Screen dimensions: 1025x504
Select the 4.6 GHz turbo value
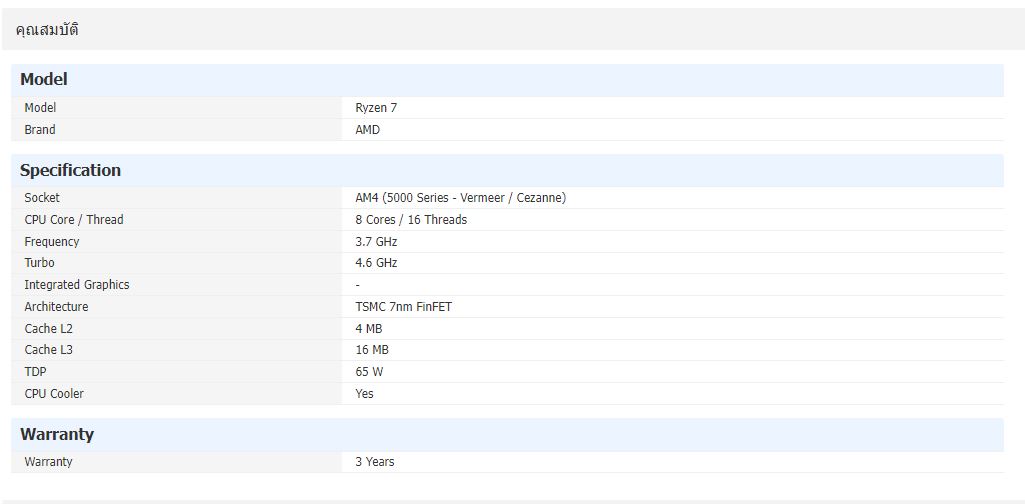point(376,263)
